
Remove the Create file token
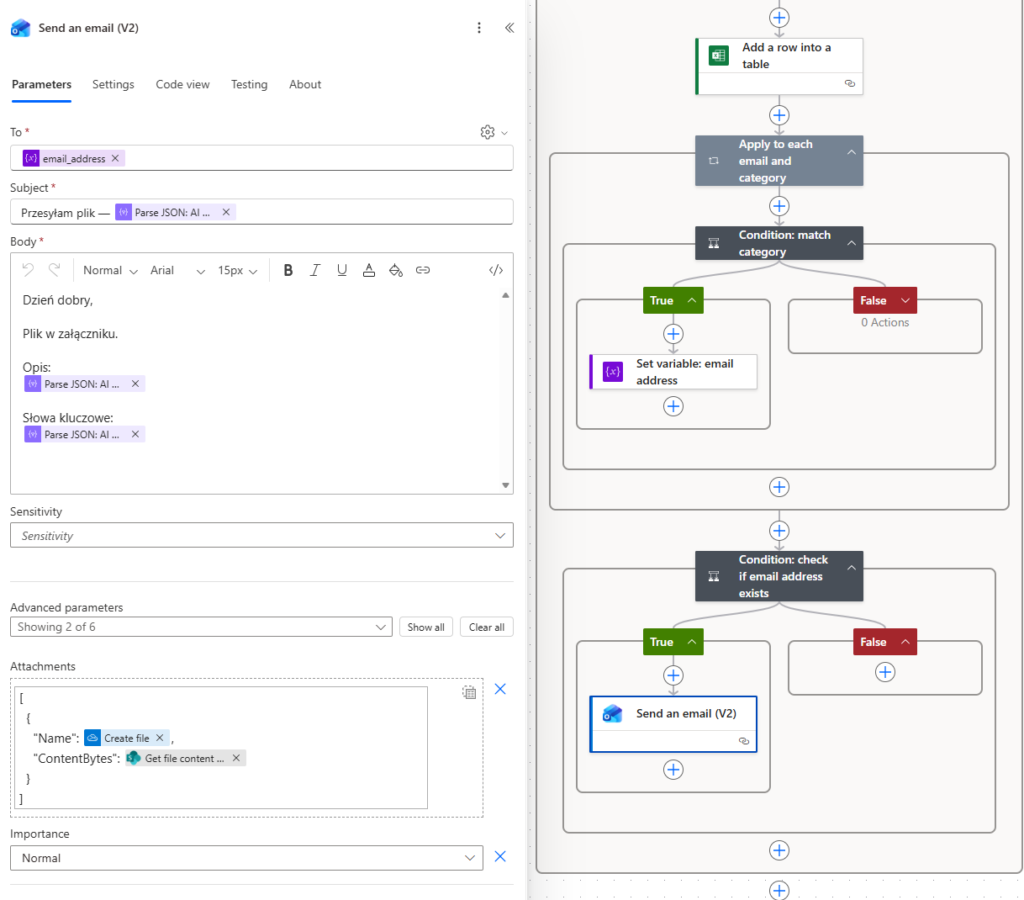159,737
